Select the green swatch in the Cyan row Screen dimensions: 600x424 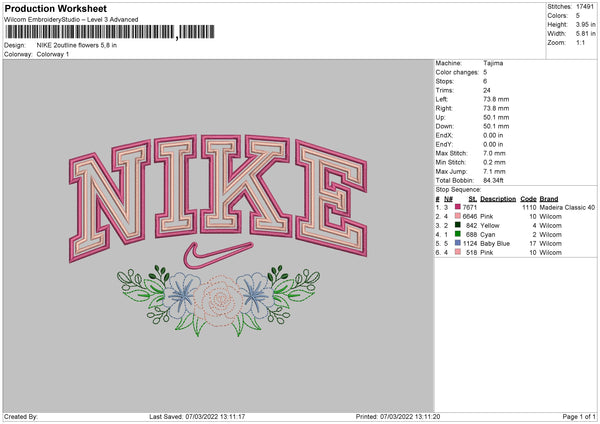(x=457, y=234)
